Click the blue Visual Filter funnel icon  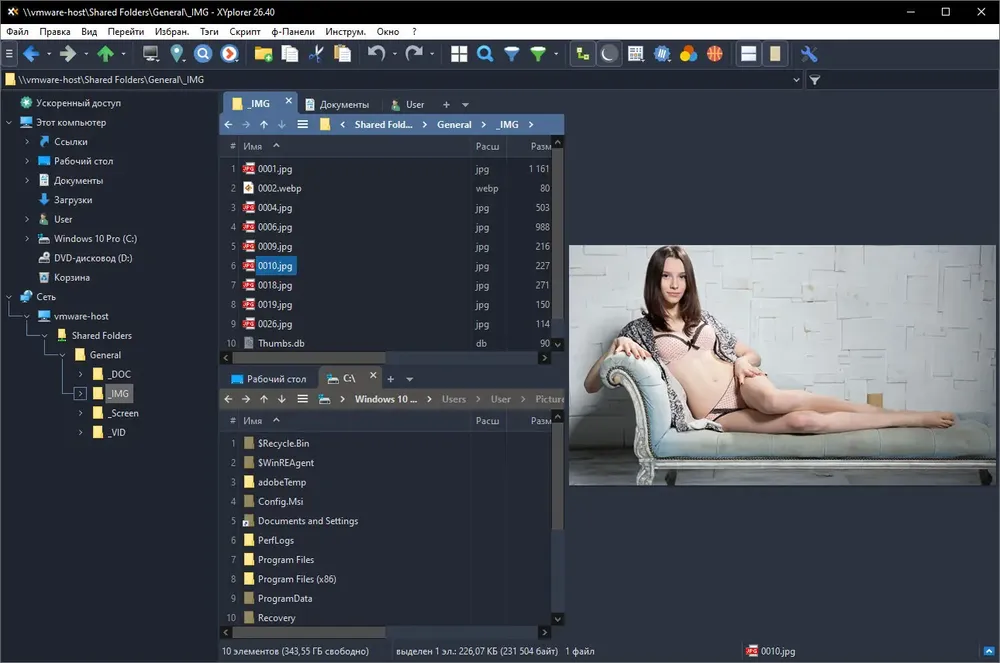tap(511, 54)
